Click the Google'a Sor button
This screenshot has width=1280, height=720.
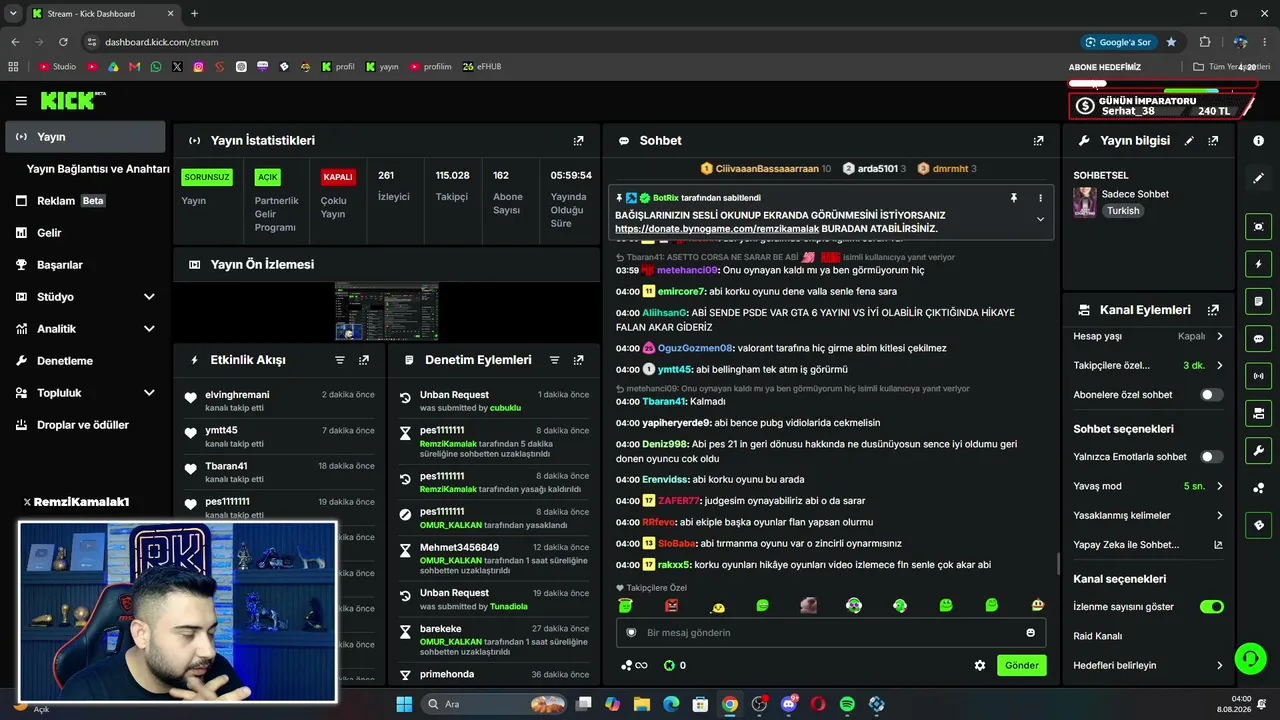click(1118, 42)
